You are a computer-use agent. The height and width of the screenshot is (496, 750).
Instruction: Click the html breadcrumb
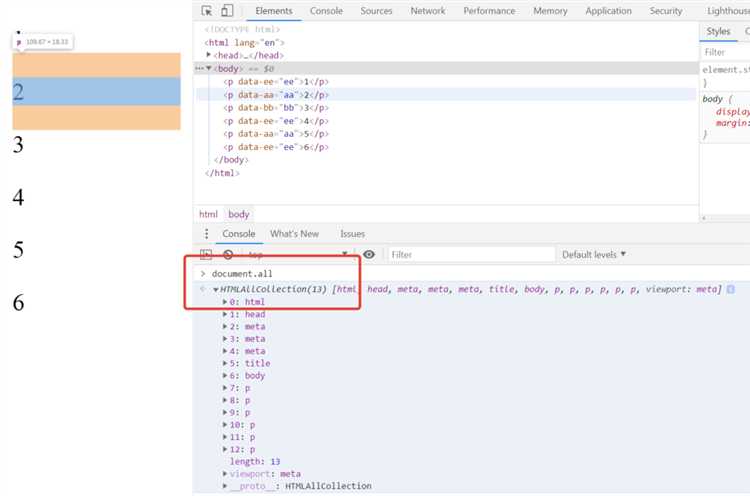point(208,214)
